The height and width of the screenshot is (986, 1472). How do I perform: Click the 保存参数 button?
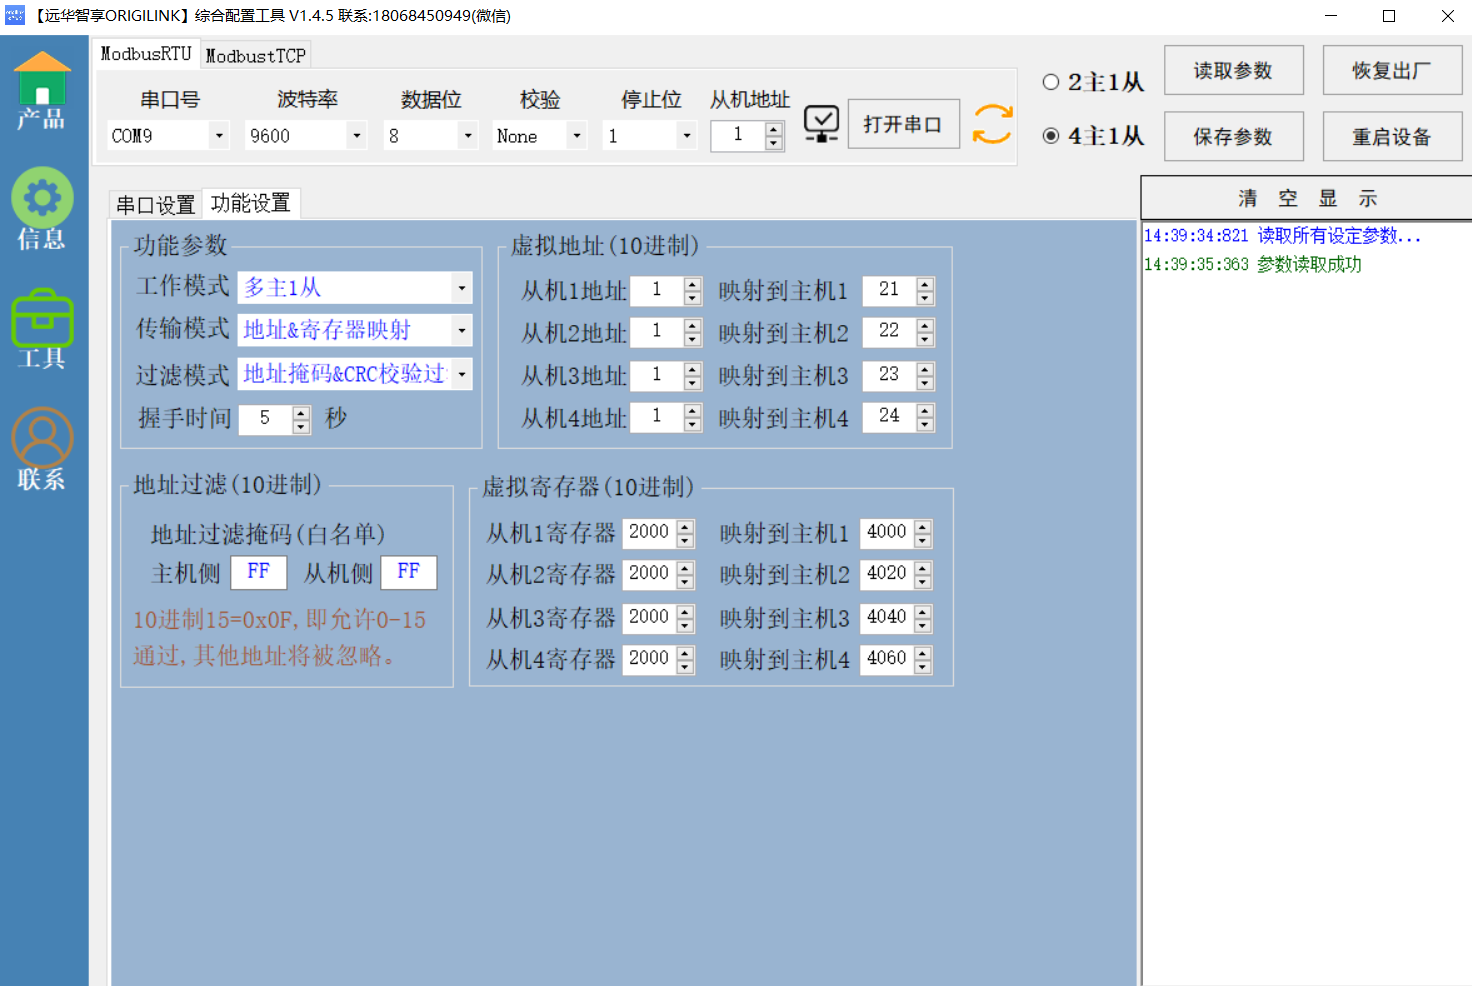[x=1233, y=137]
